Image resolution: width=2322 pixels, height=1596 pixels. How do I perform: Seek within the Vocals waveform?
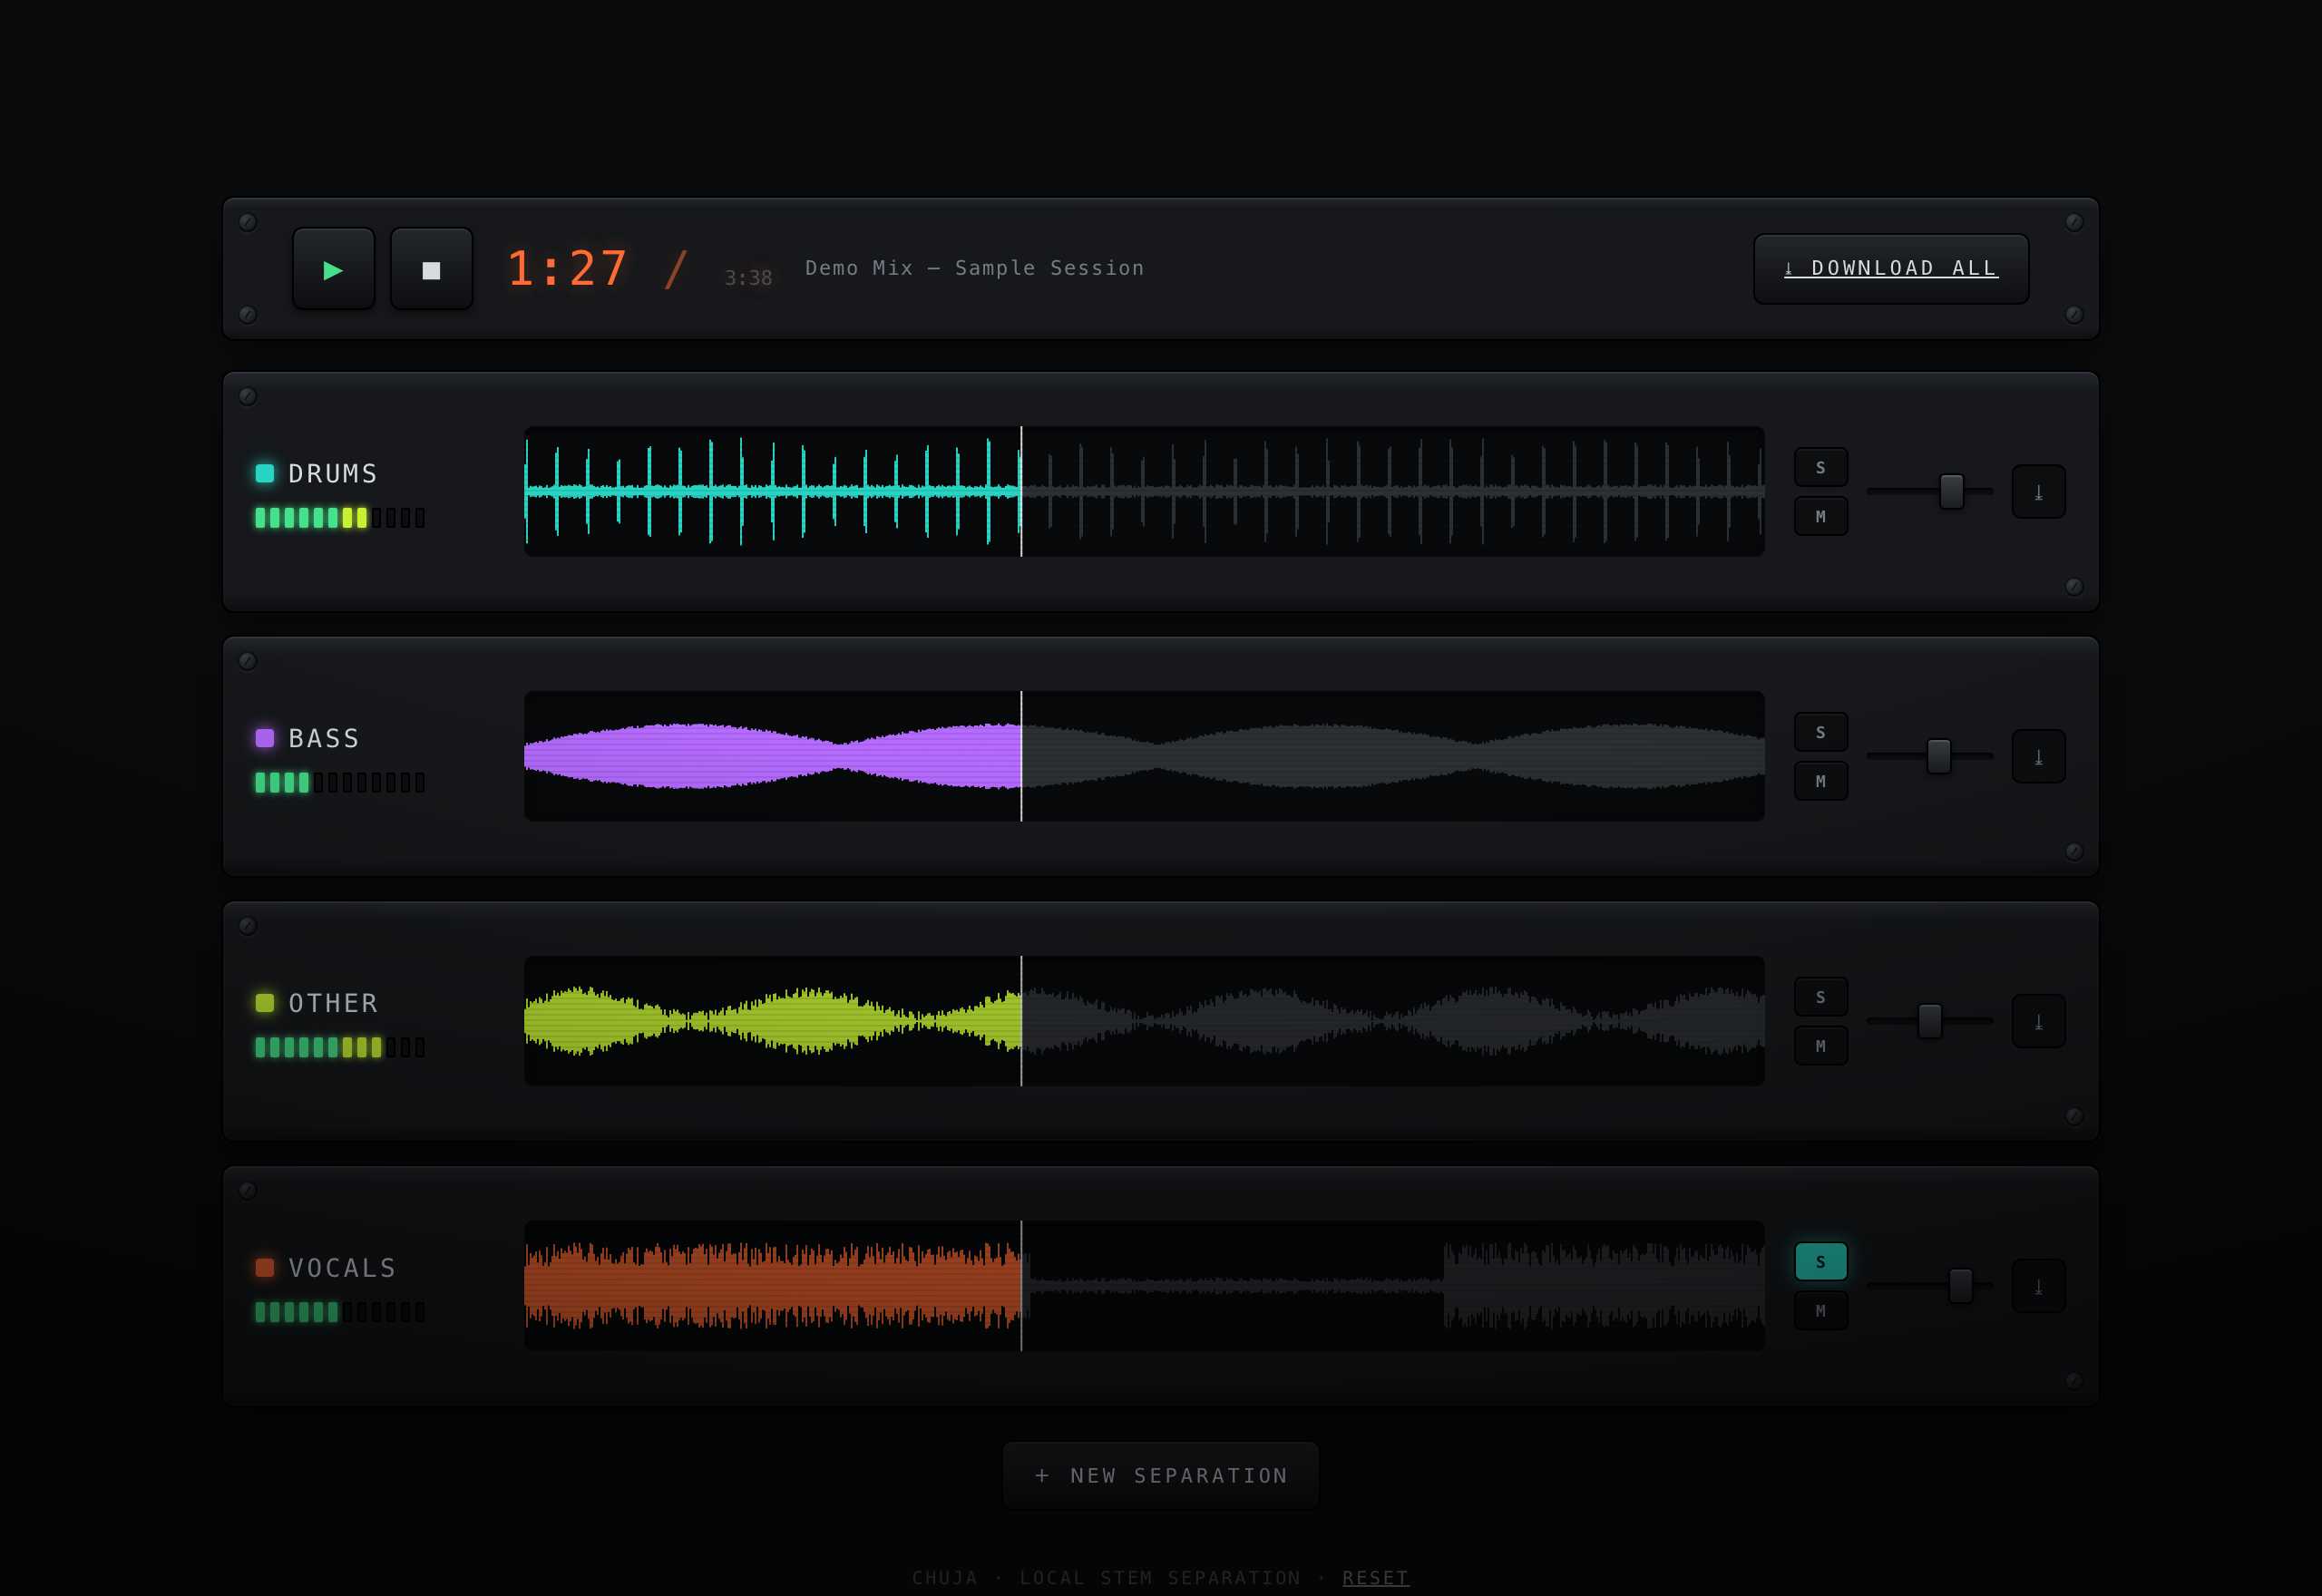[x=1144, y=1286]
